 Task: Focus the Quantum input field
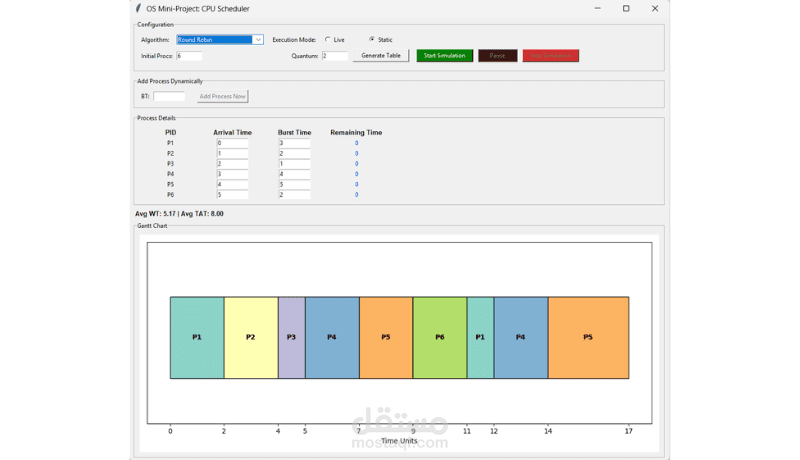pos(335,56)
